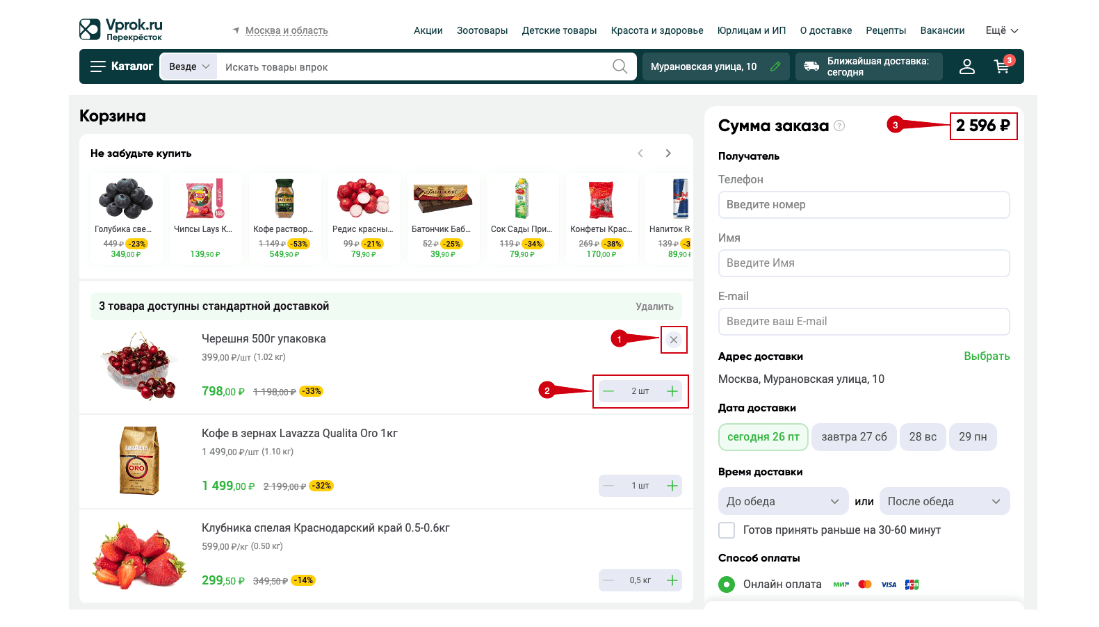
Task: Increase Lavazza coffee quantity with plus
Action: [x=672, y=486]
